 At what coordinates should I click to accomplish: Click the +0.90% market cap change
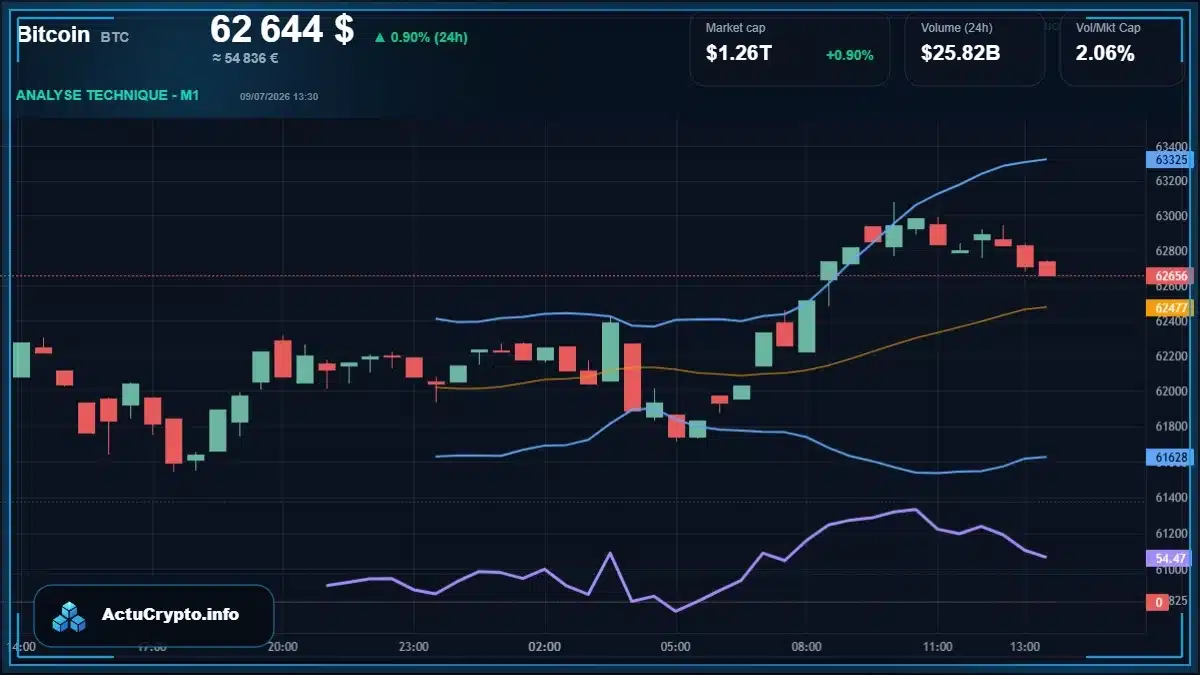coord(849,55)
